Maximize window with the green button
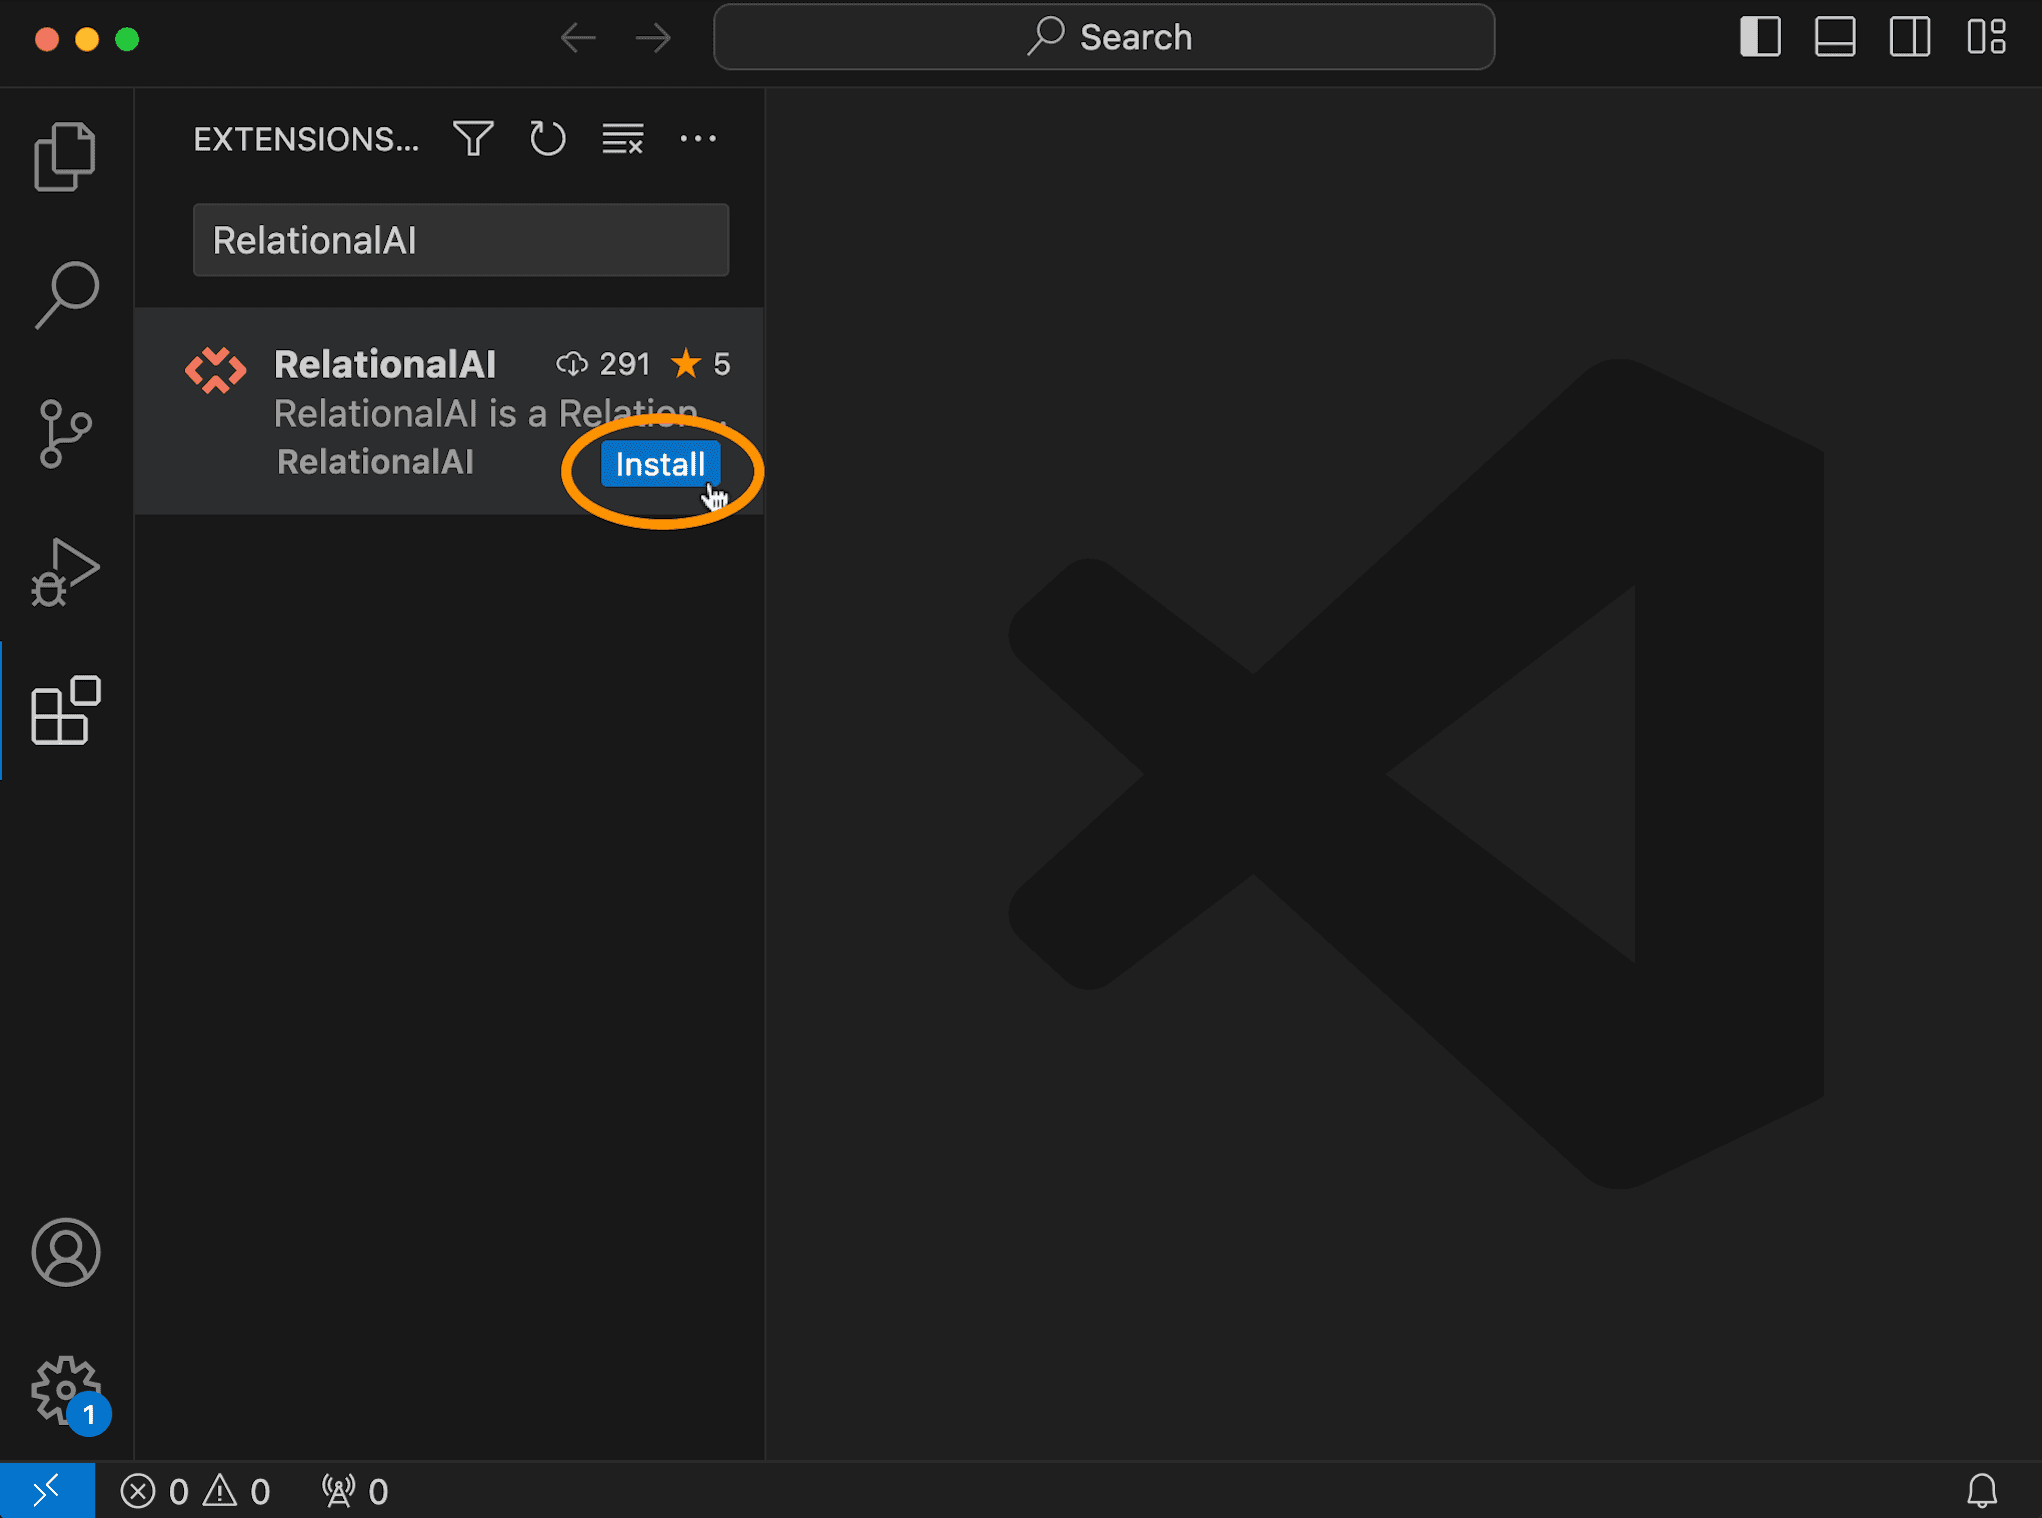The width and height of the screenshot is (2042, 1518). click(127, 39)
